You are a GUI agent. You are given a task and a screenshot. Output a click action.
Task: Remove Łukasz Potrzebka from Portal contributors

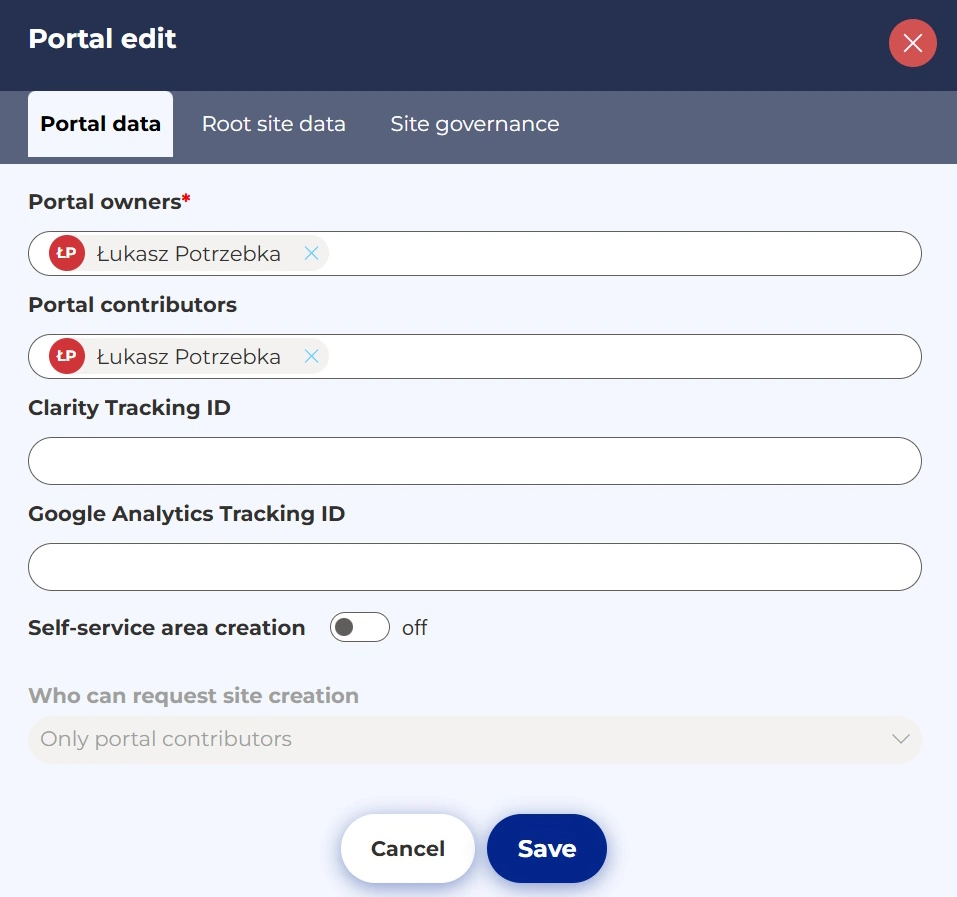tap(311, 357)
